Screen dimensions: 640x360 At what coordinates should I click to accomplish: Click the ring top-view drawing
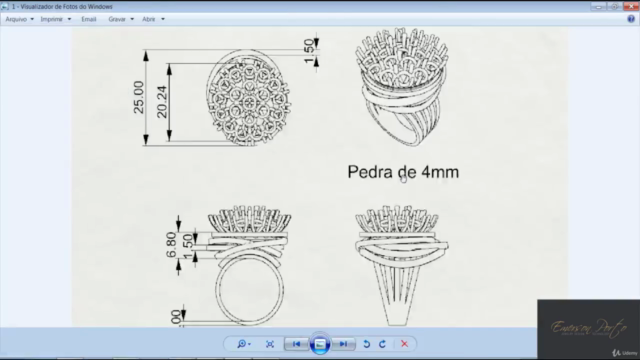click(x=249, y=98)
